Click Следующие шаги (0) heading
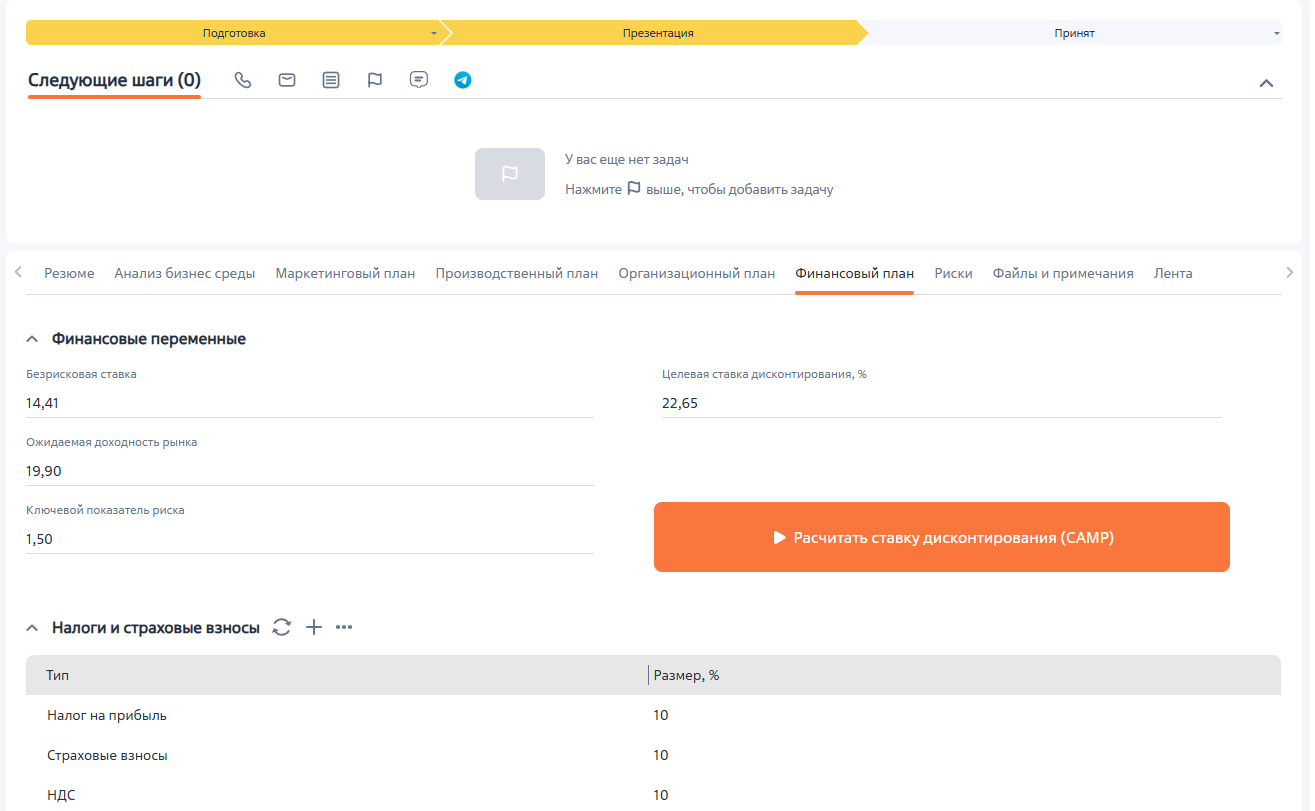Viewport: 1315px width, 811px height. [114, 81]
